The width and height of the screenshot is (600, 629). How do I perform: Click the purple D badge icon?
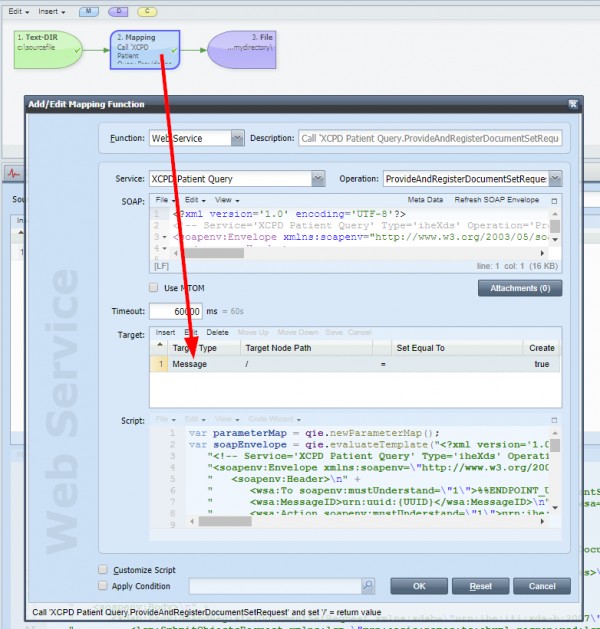coord(118,12)
